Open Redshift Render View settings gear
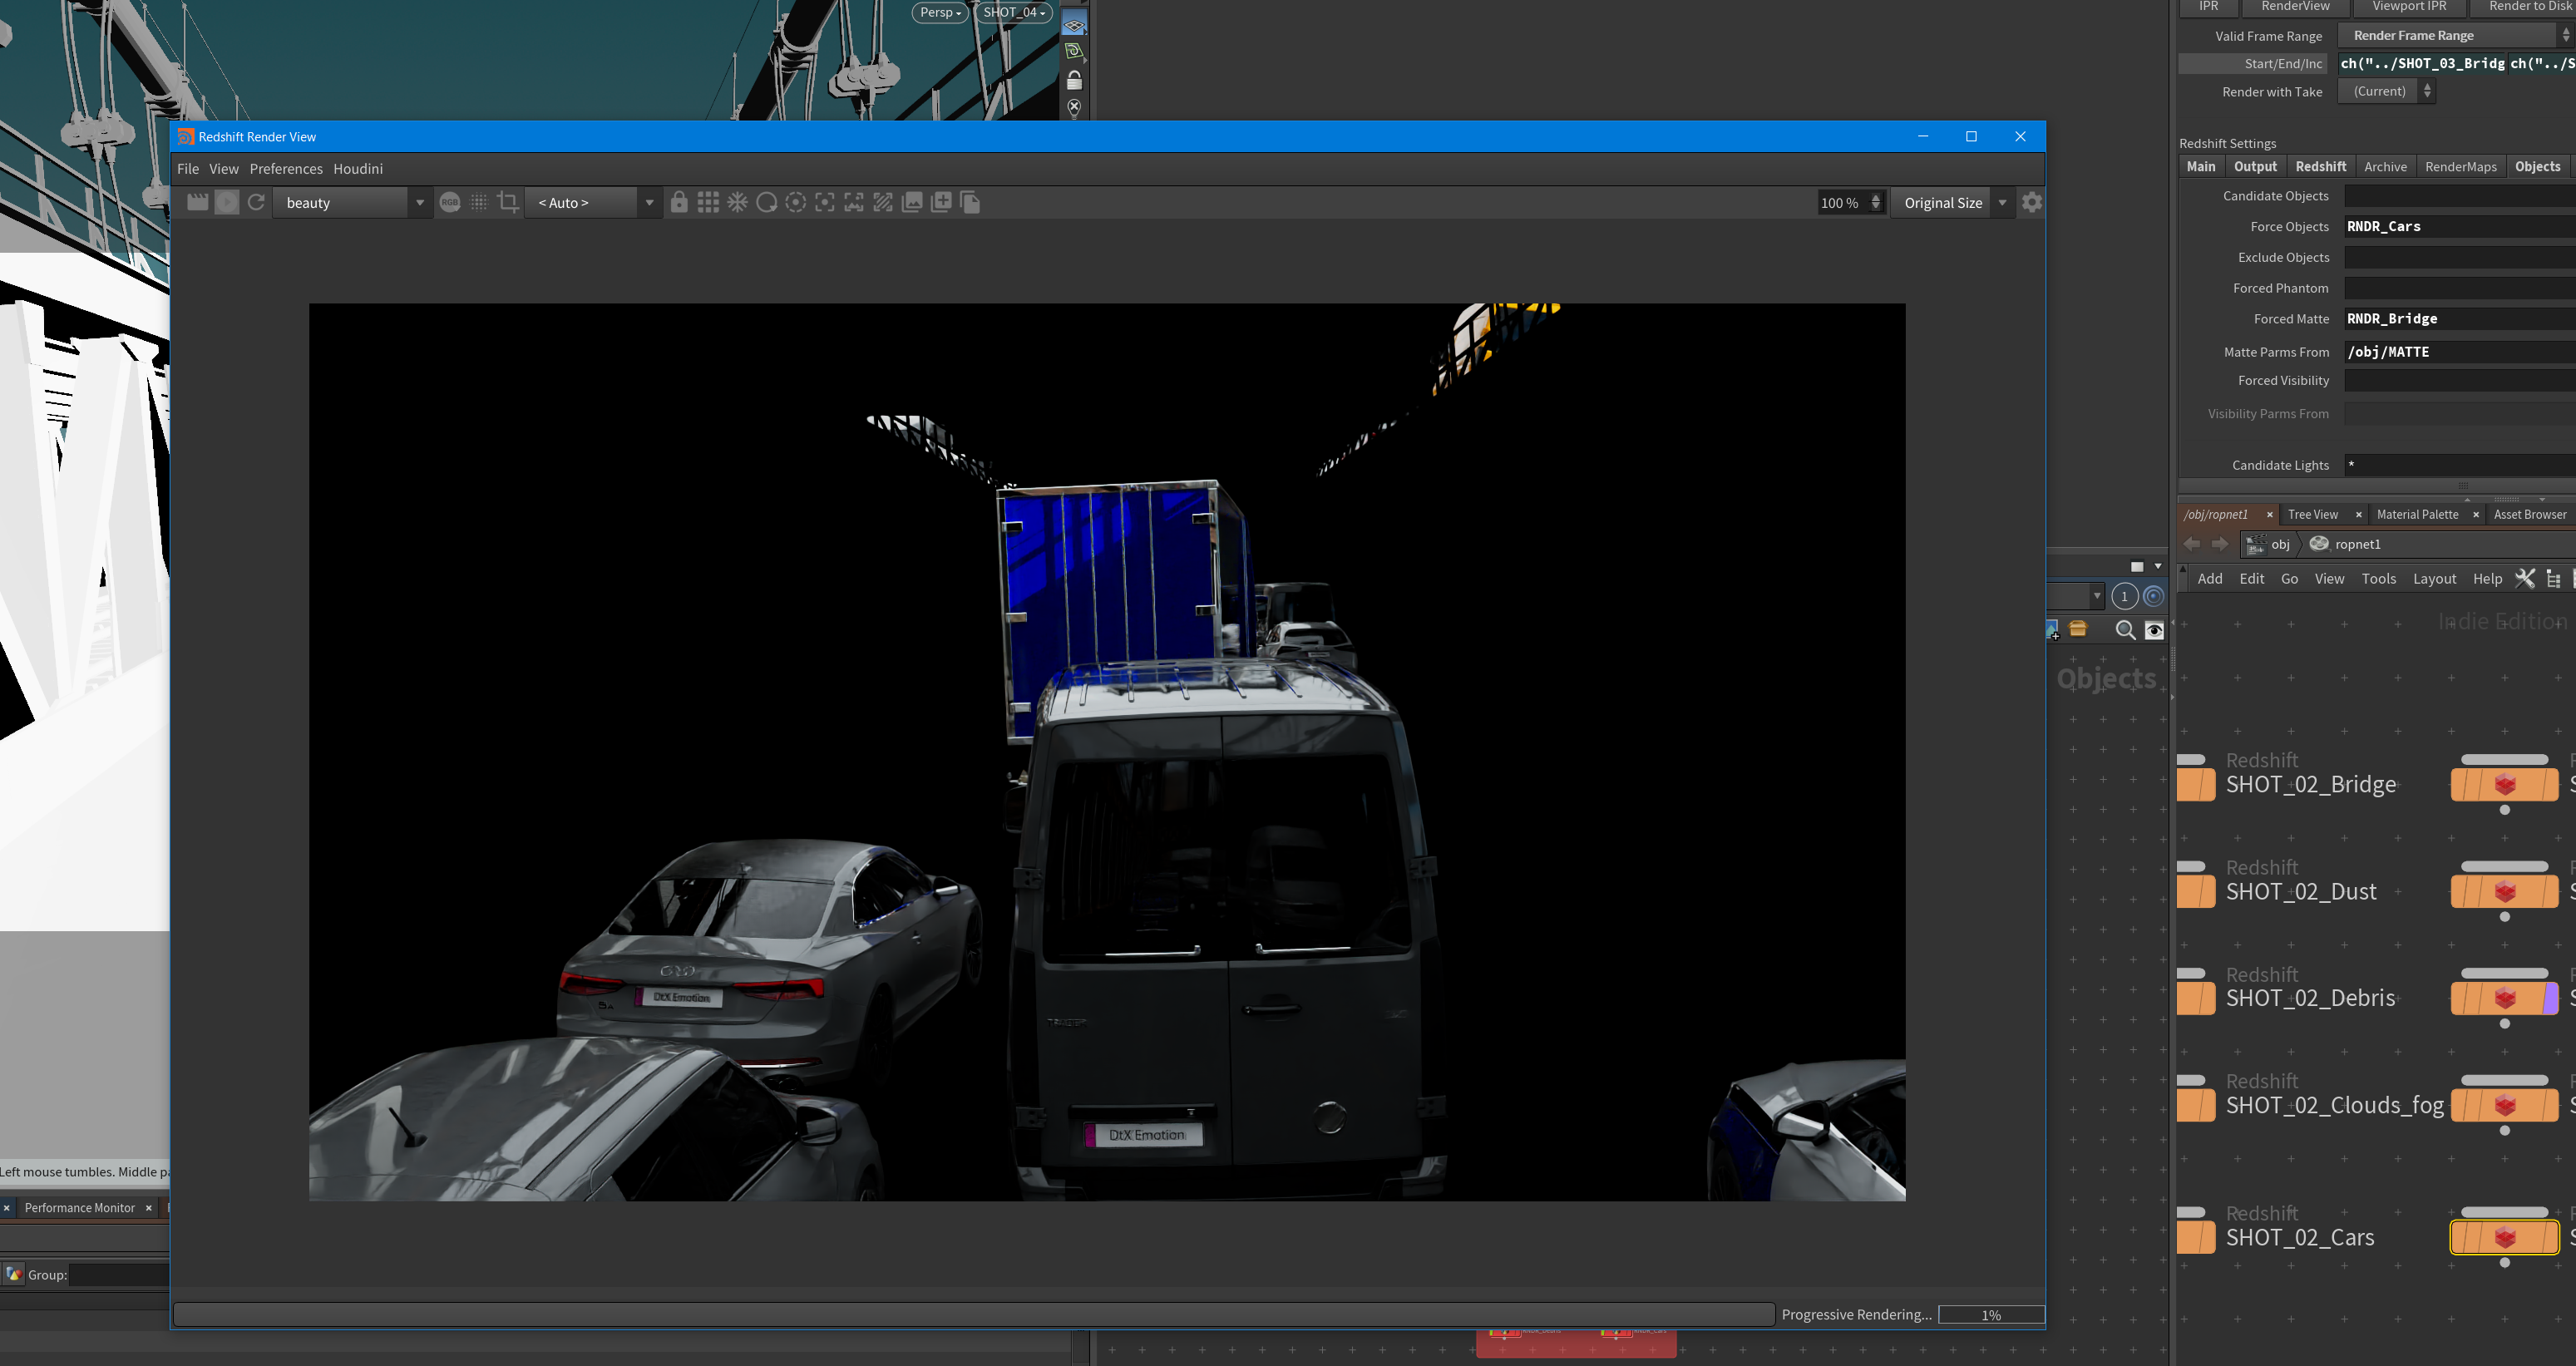Viewport: 2576px width, 1366px height. click(x=2031, y=202)
